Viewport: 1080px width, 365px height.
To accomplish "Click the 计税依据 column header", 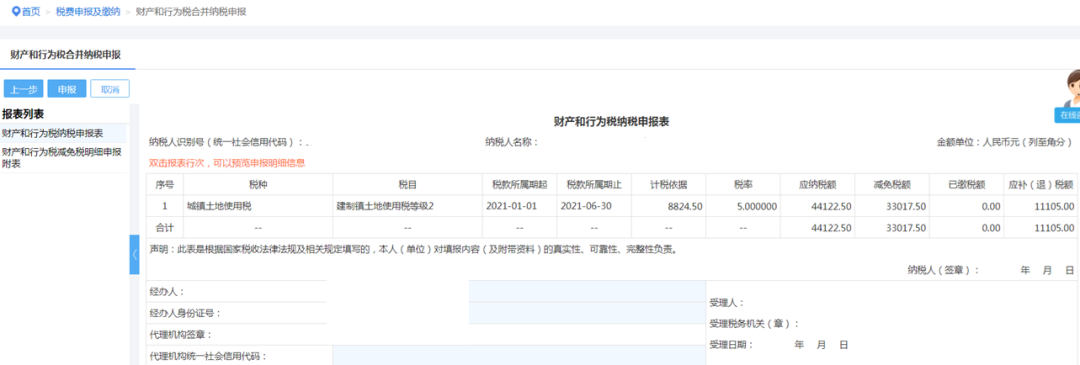I will [668, 185].
